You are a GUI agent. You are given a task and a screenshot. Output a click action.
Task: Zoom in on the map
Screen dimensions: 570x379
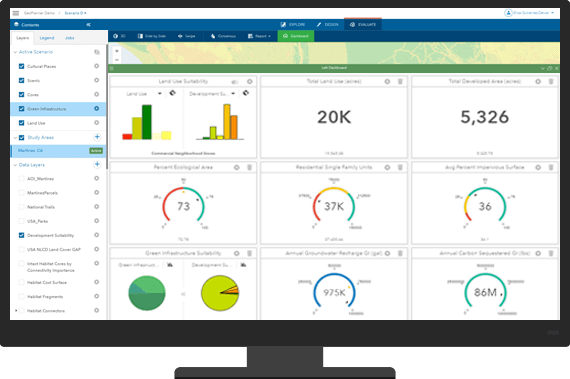click(117, 51)
